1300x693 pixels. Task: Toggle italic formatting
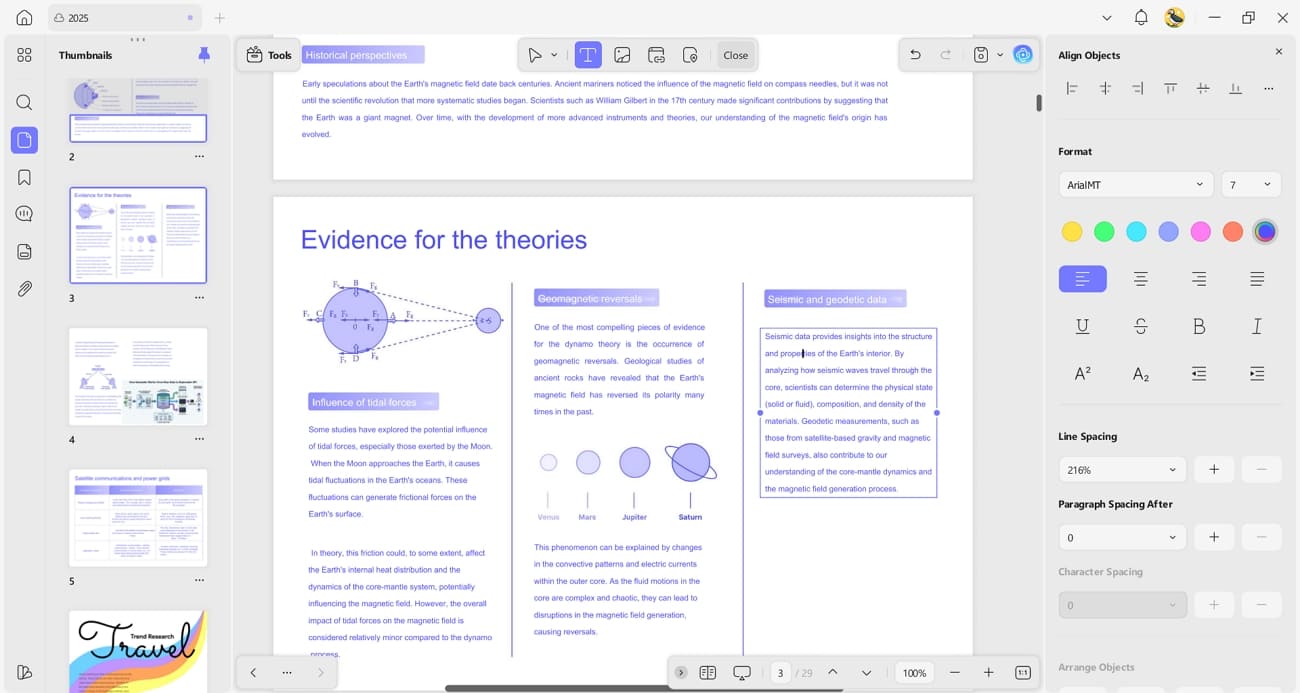(x=1257, y=326)
